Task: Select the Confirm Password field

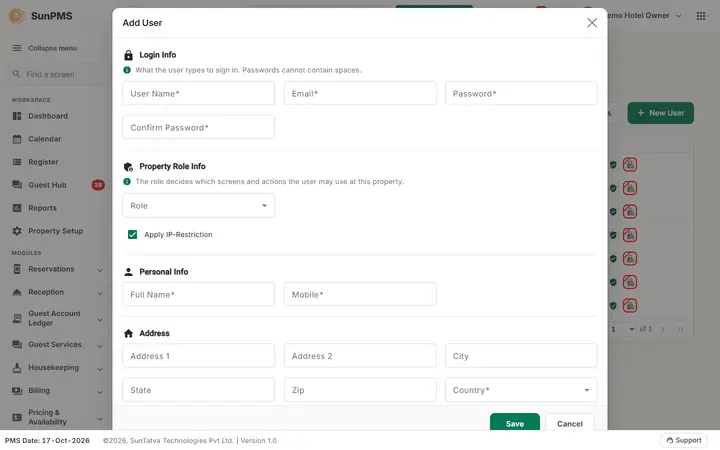Action: (198, 127)
